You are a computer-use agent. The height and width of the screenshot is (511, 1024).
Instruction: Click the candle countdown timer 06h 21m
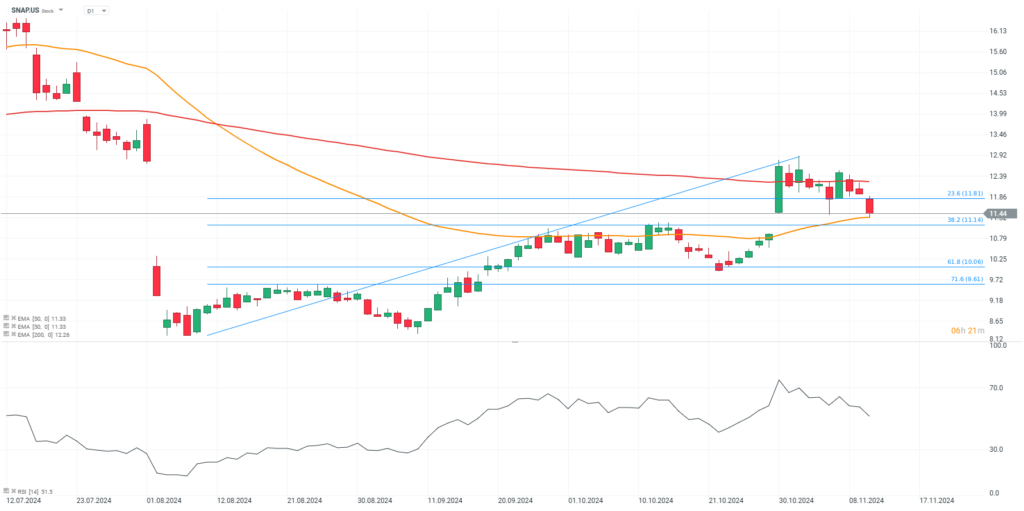coord(968,331)
